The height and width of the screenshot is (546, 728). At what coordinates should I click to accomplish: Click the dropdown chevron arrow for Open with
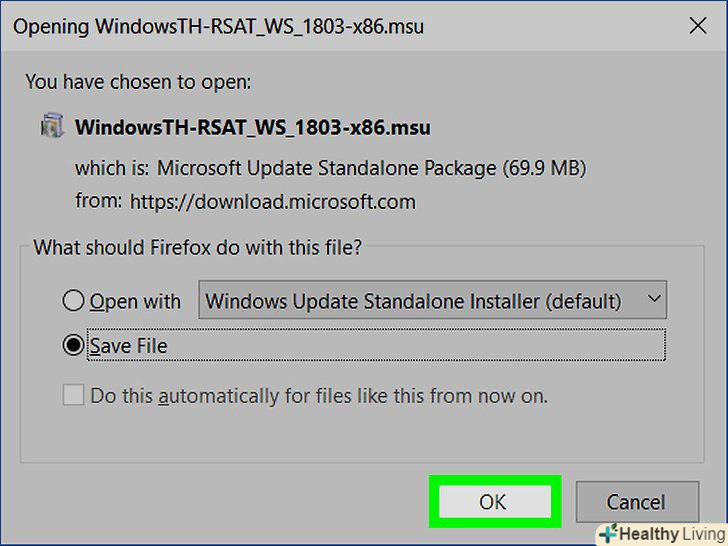654,300
